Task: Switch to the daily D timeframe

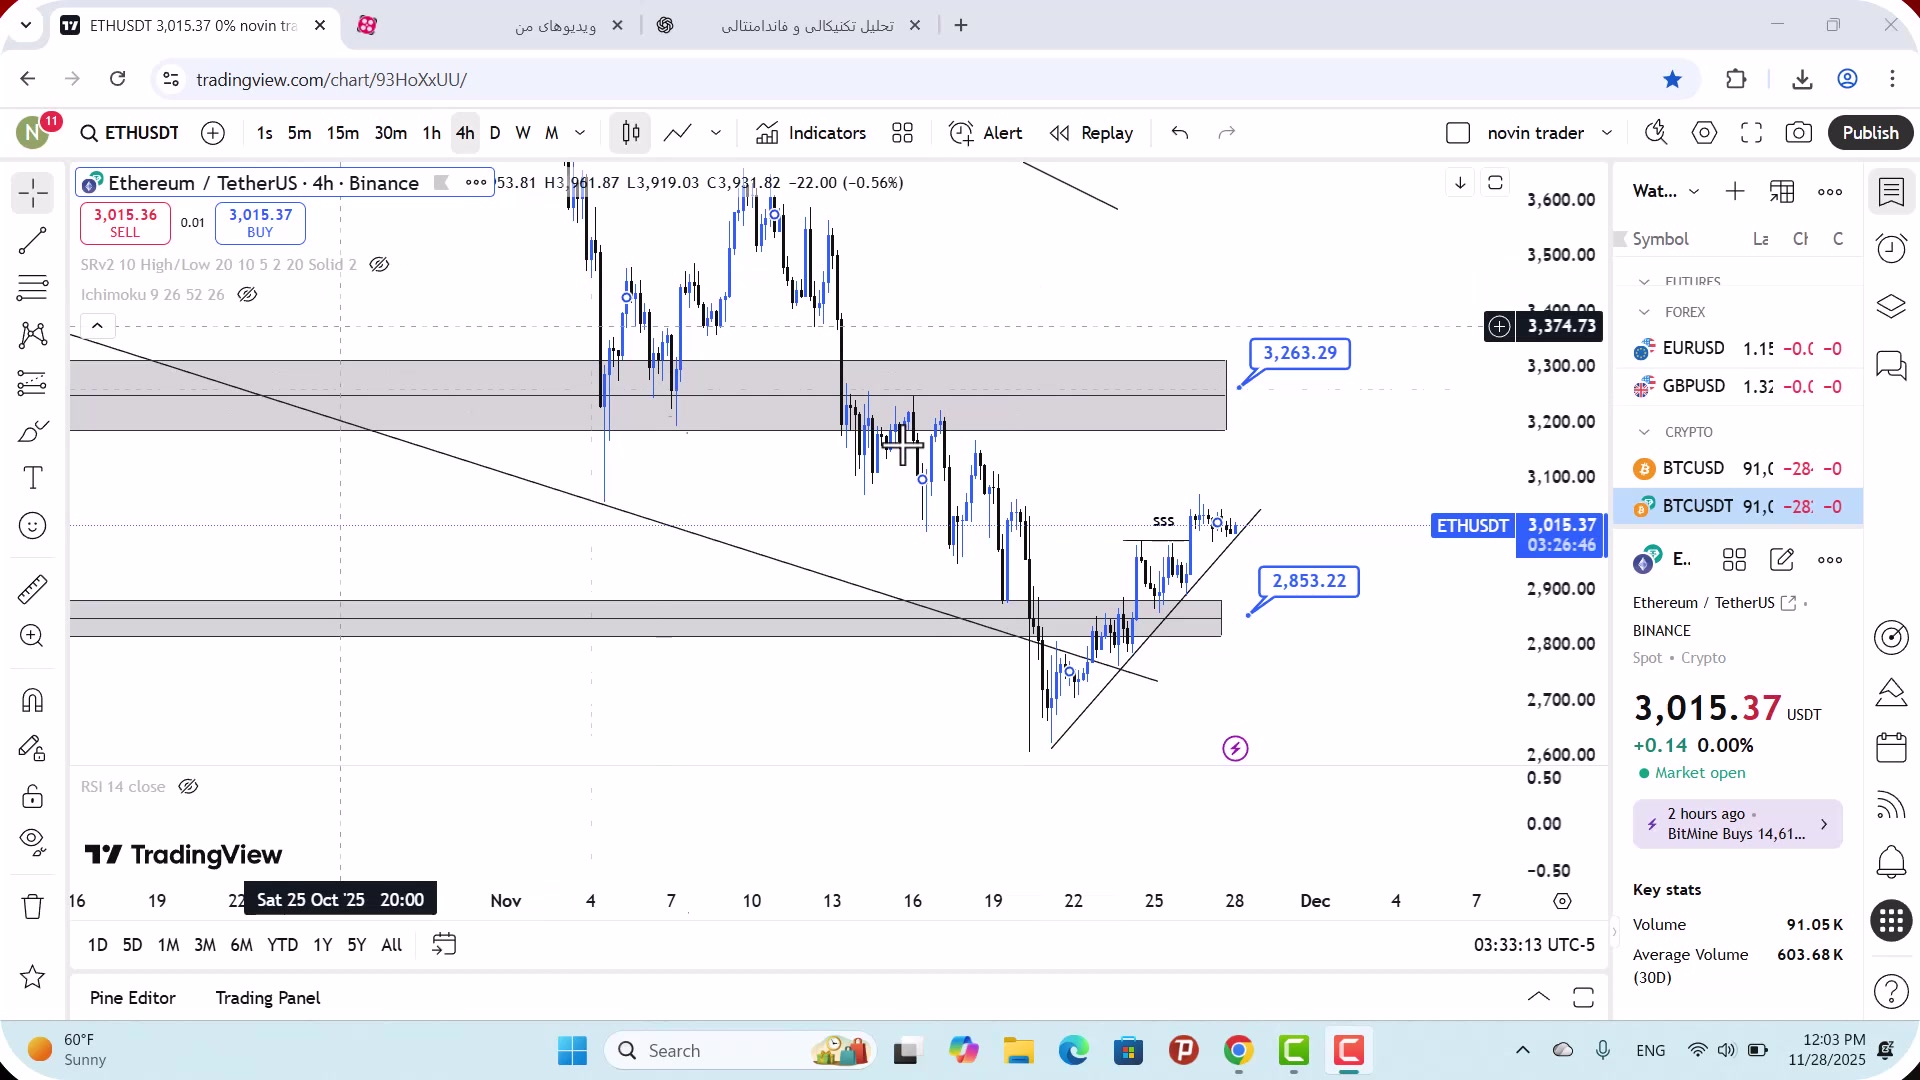Action: point(495,133)
